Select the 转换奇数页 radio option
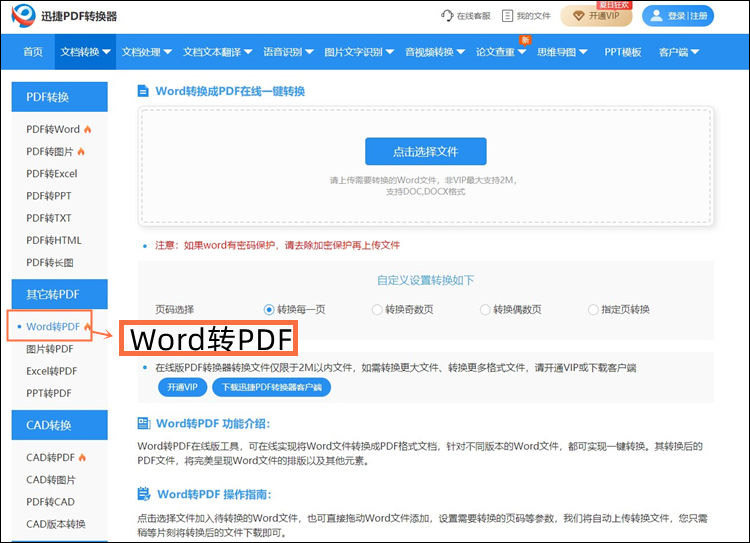This screenshot has height=543, width=750. click(x=377, y=310)
